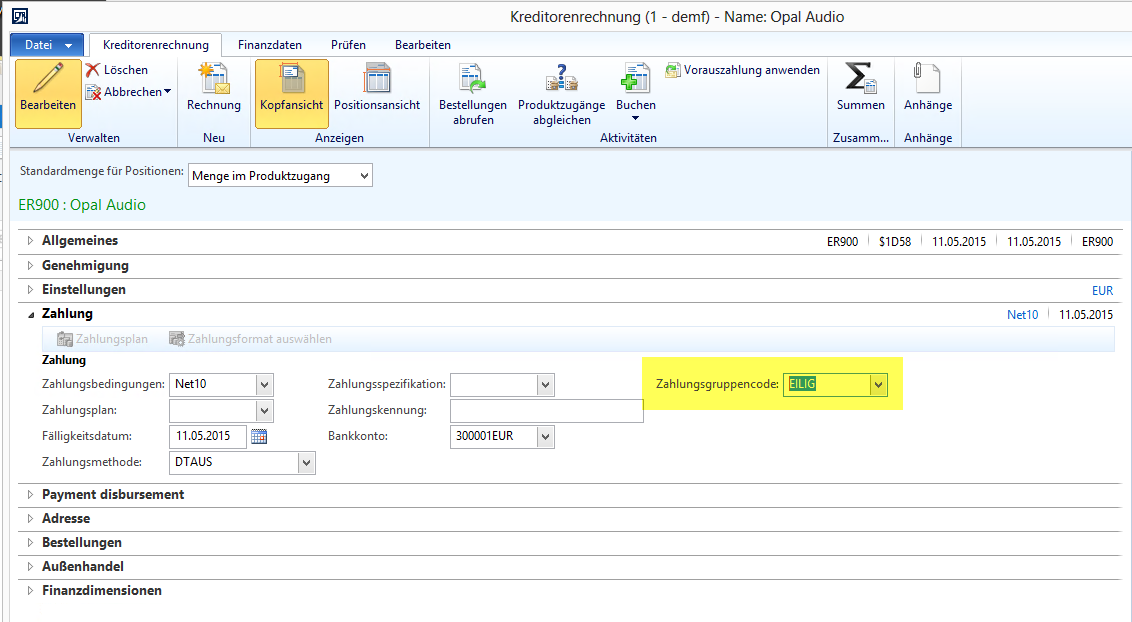Click the Löschen delete icon

coord(93,70)
